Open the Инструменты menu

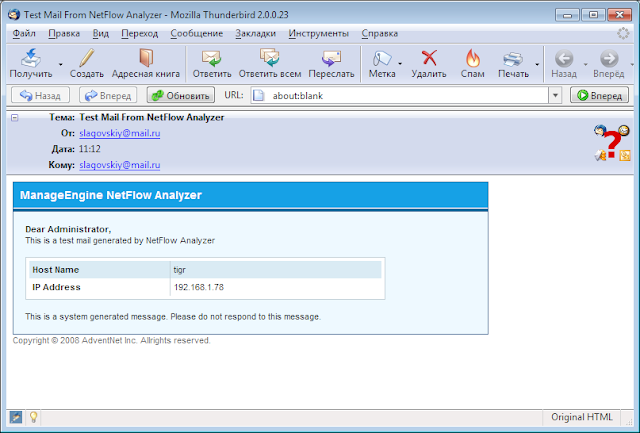point(319,33)
